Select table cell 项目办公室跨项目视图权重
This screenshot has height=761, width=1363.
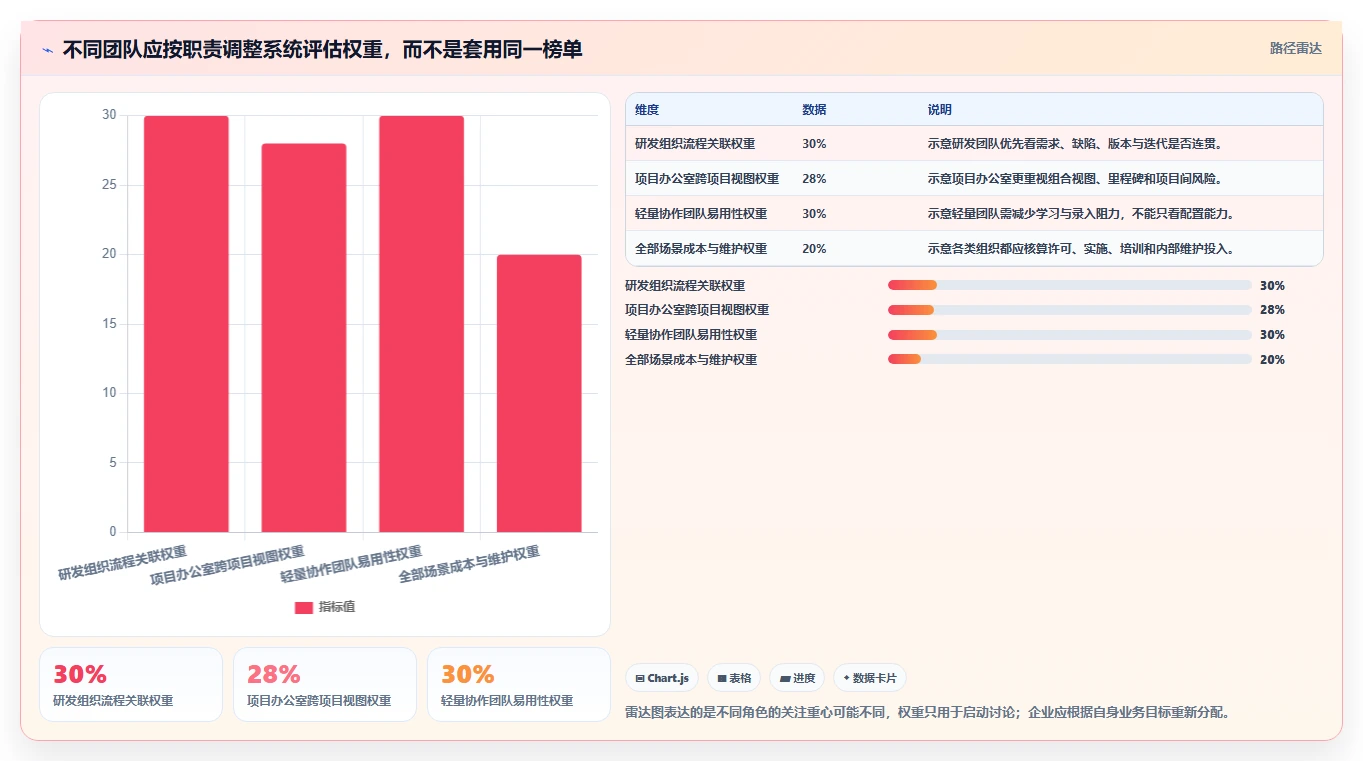point(707,179)
